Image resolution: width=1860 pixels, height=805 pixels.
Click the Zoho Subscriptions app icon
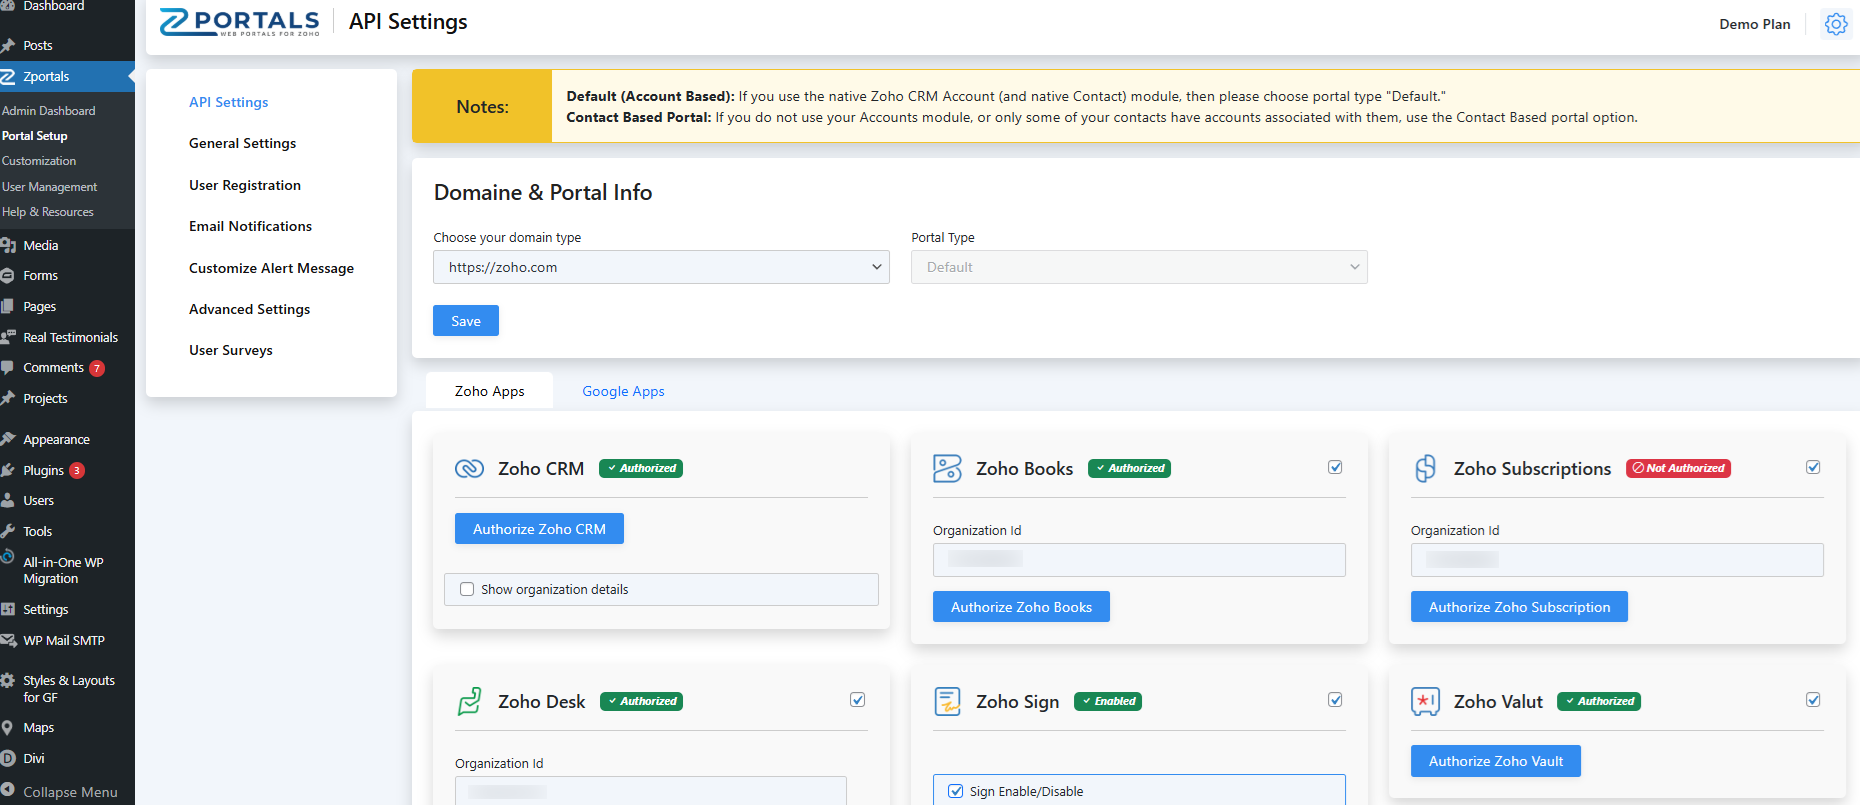pyautogui.click(x=1425, y=468)
